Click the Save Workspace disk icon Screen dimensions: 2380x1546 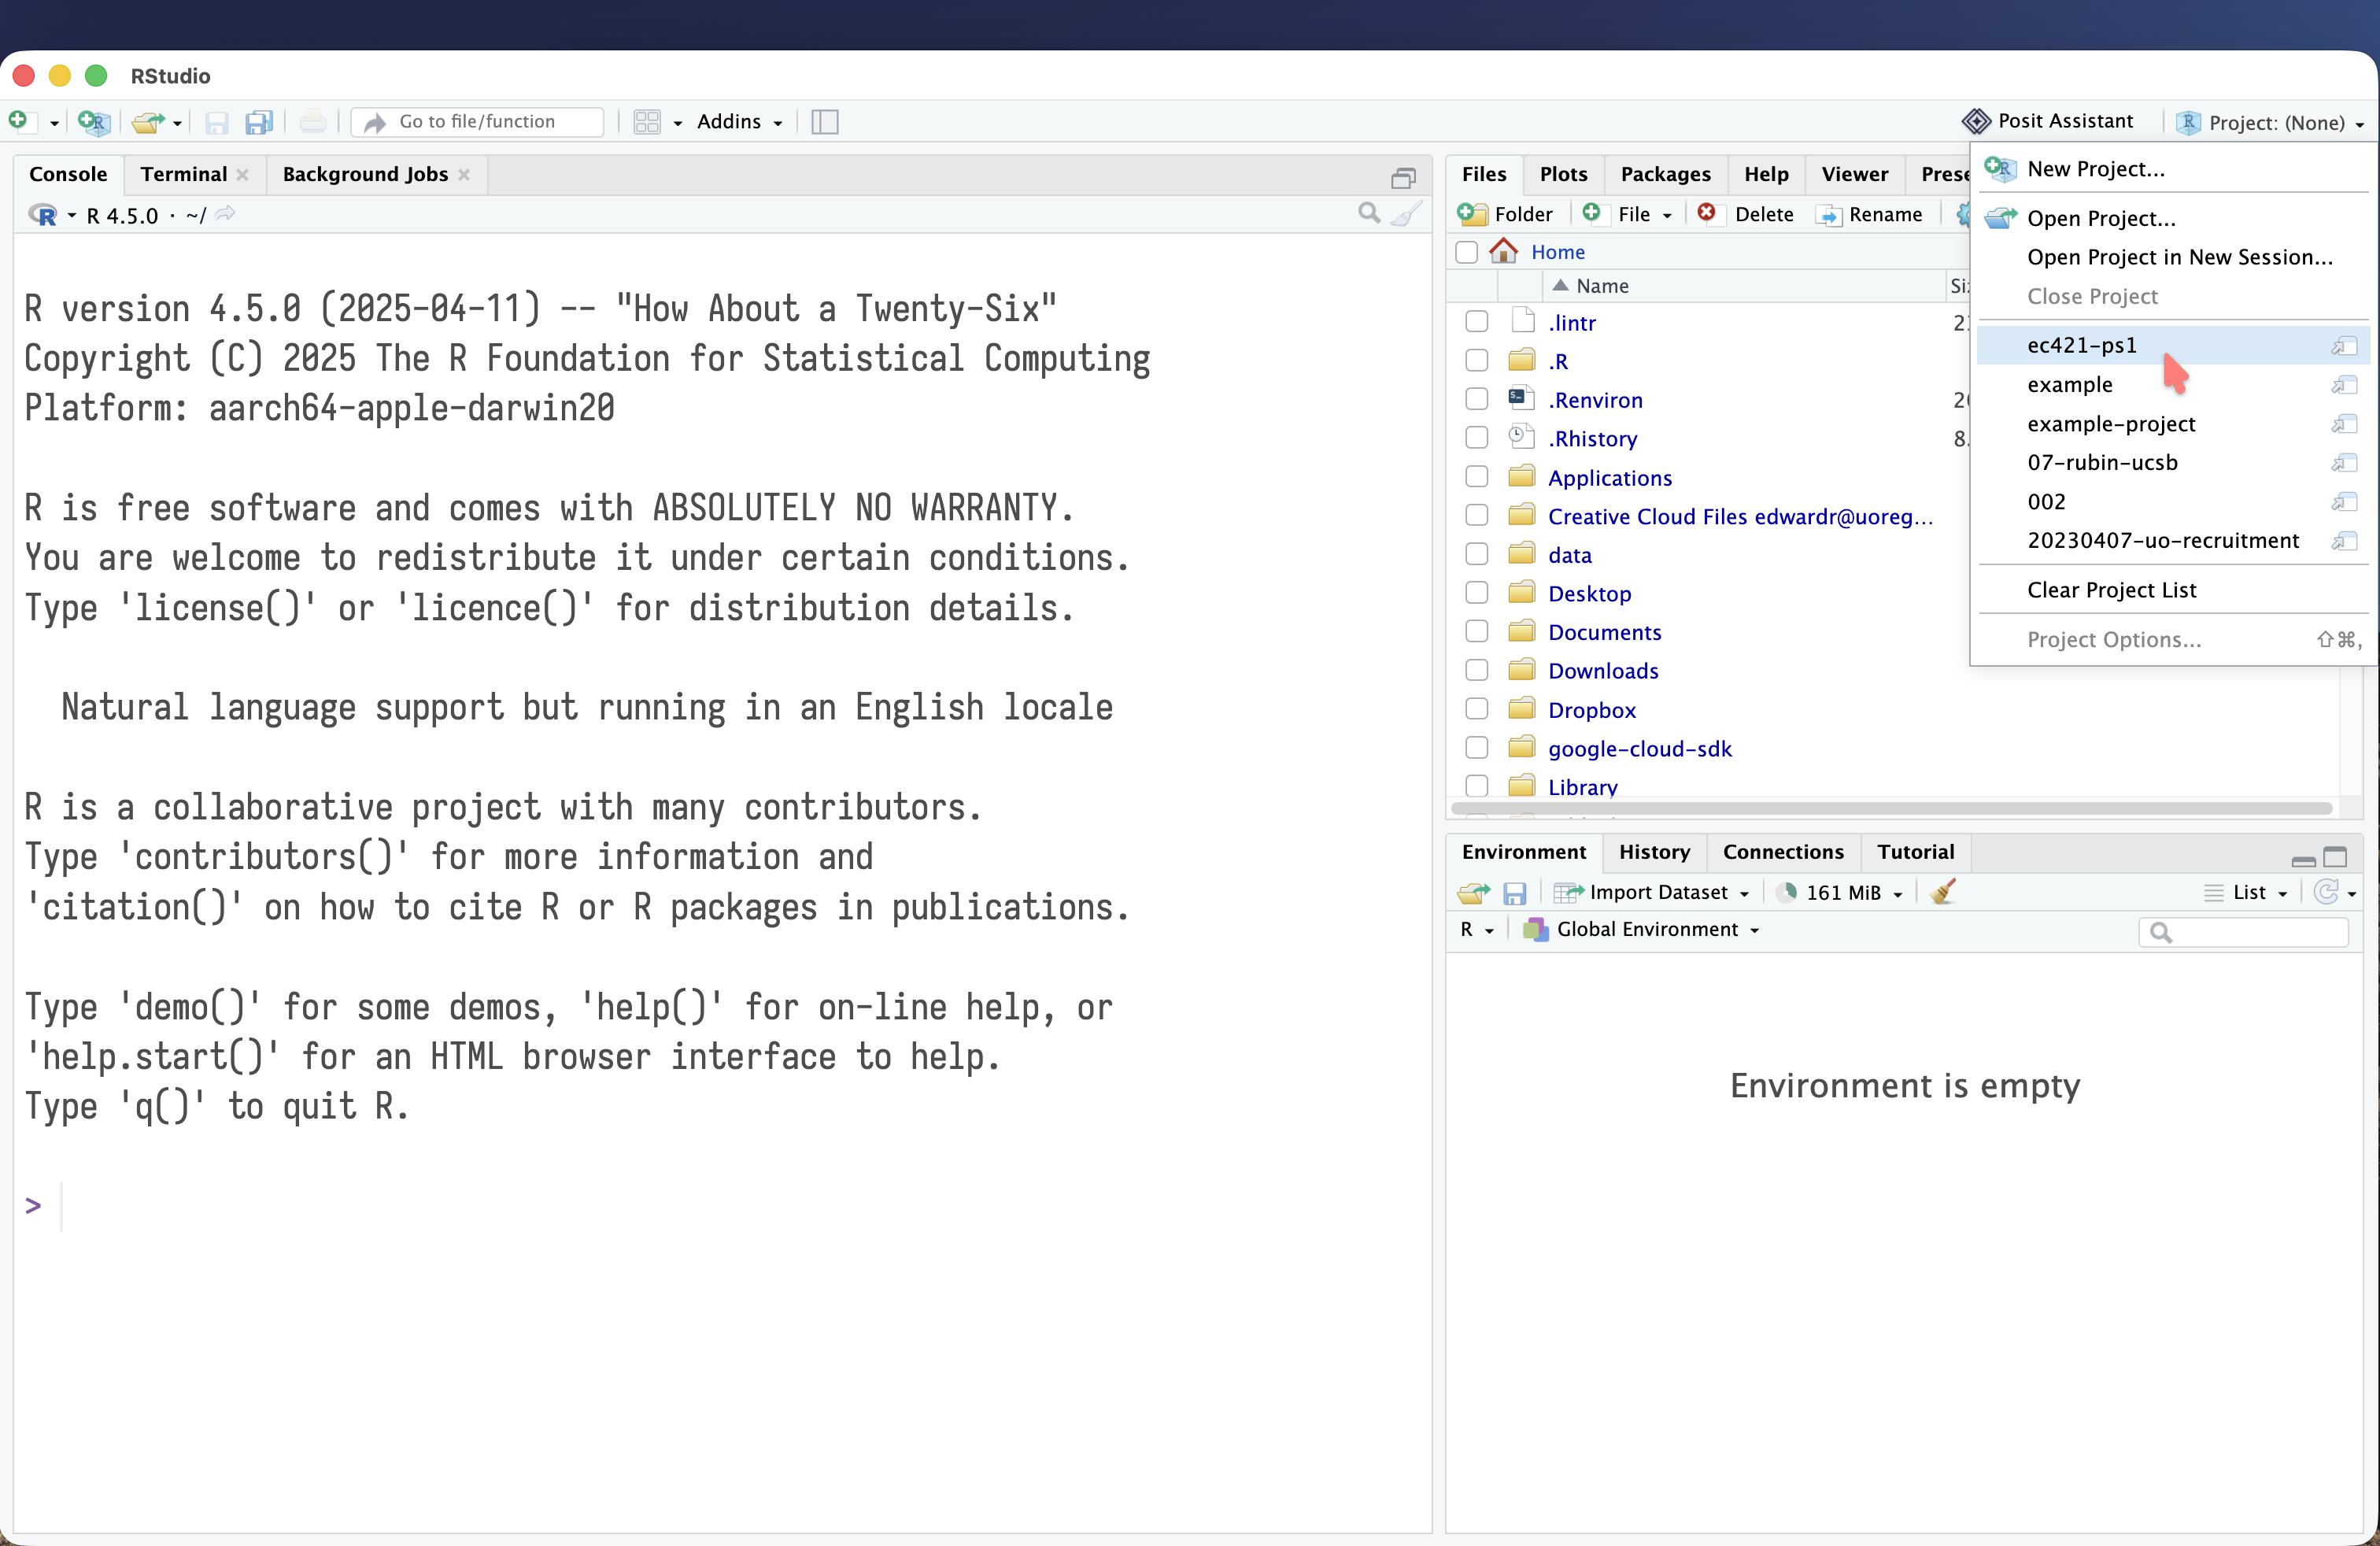point(1515,892)
